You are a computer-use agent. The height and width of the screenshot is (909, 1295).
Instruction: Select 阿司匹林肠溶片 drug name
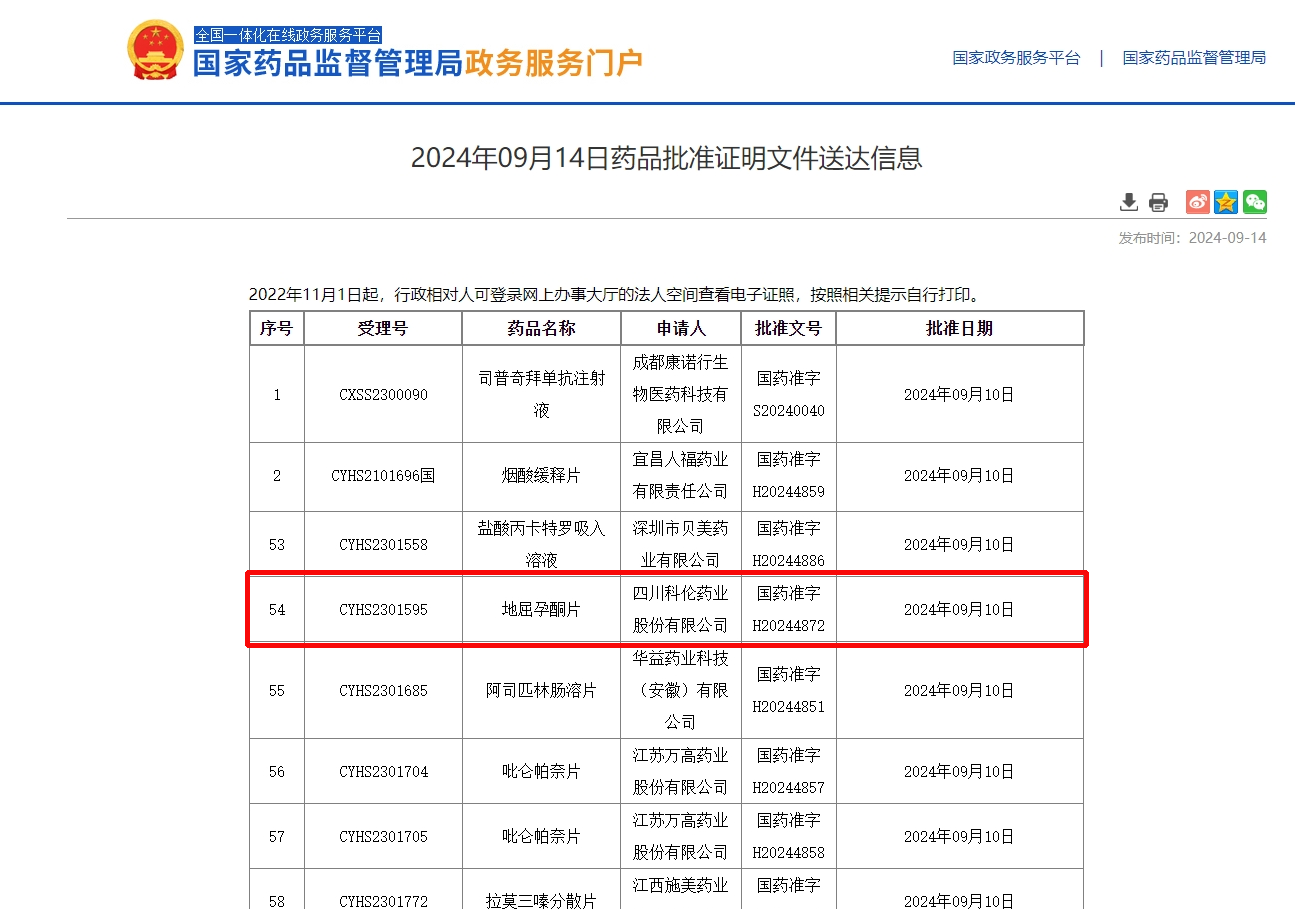[541, 691]
